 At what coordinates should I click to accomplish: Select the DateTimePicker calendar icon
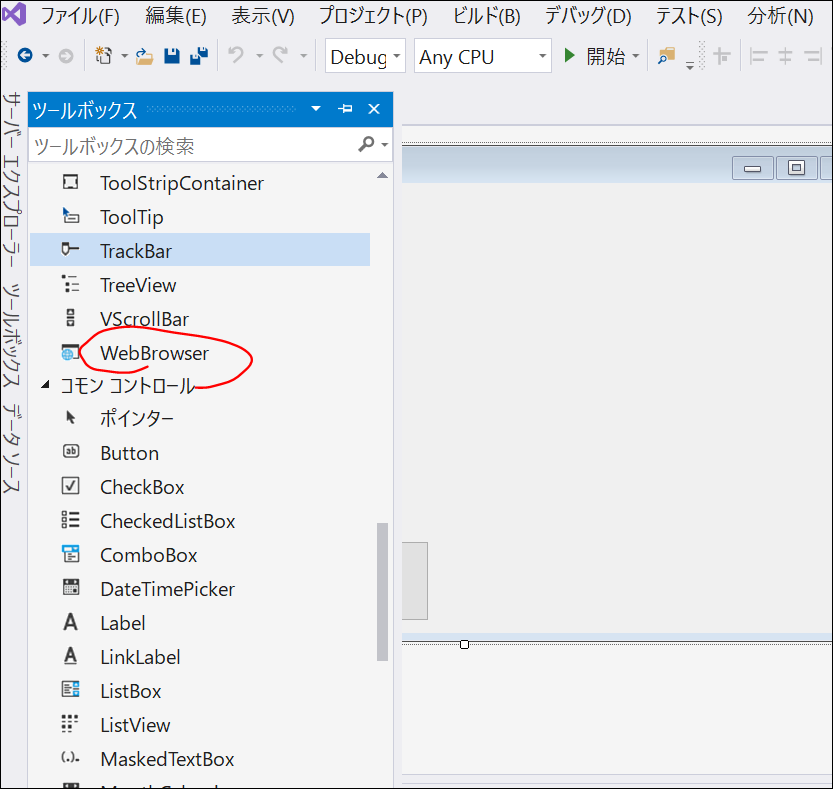tap(71, 588)
